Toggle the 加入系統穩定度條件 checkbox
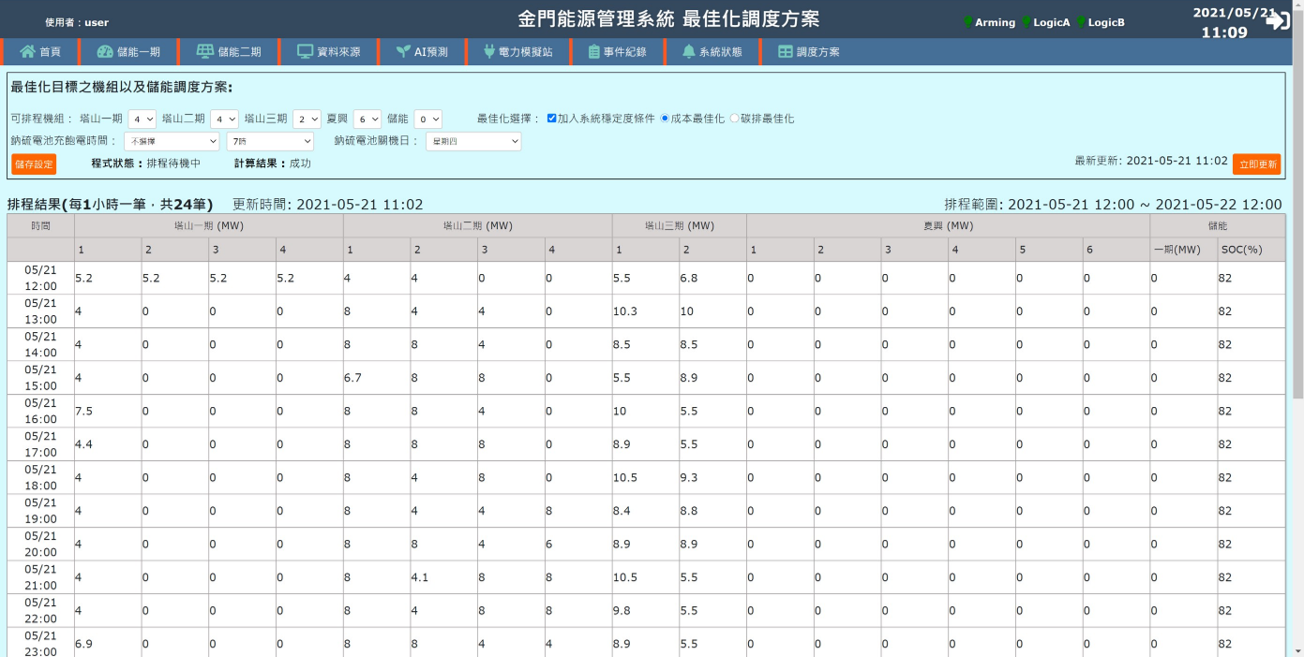 click(x=551, y=118)
